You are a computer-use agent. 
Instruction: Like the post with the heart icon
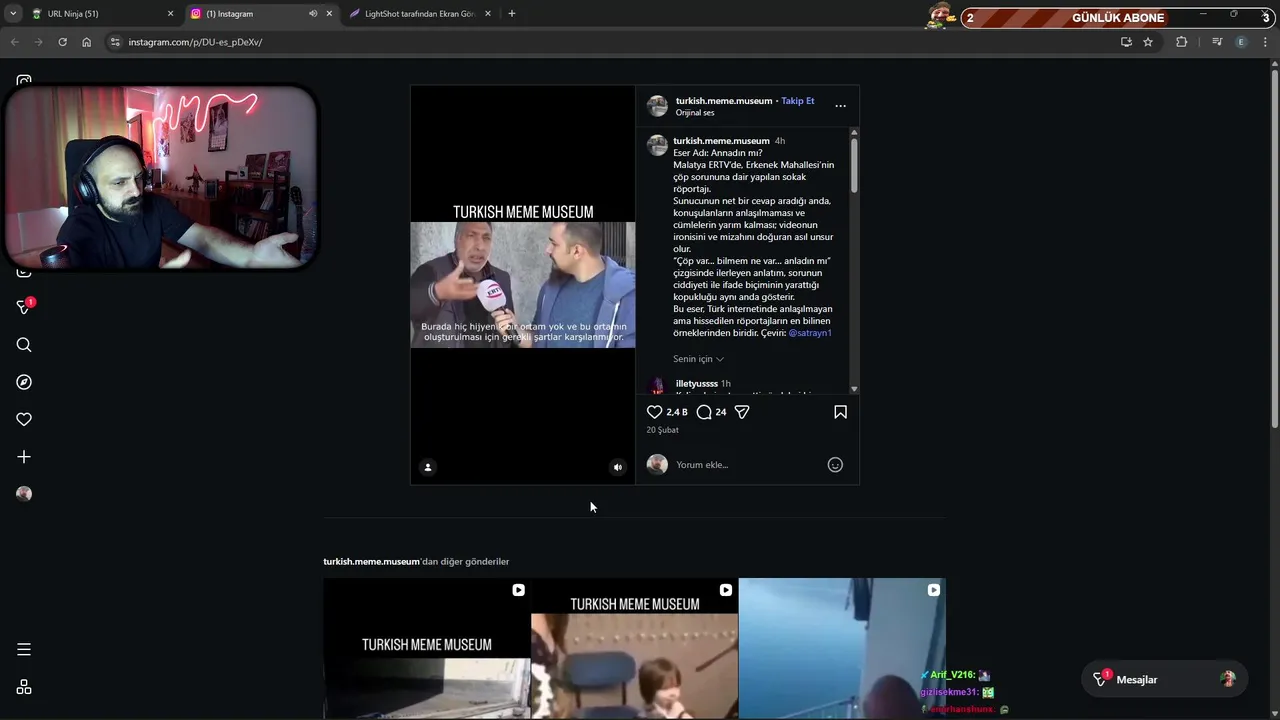click(655, 412)
